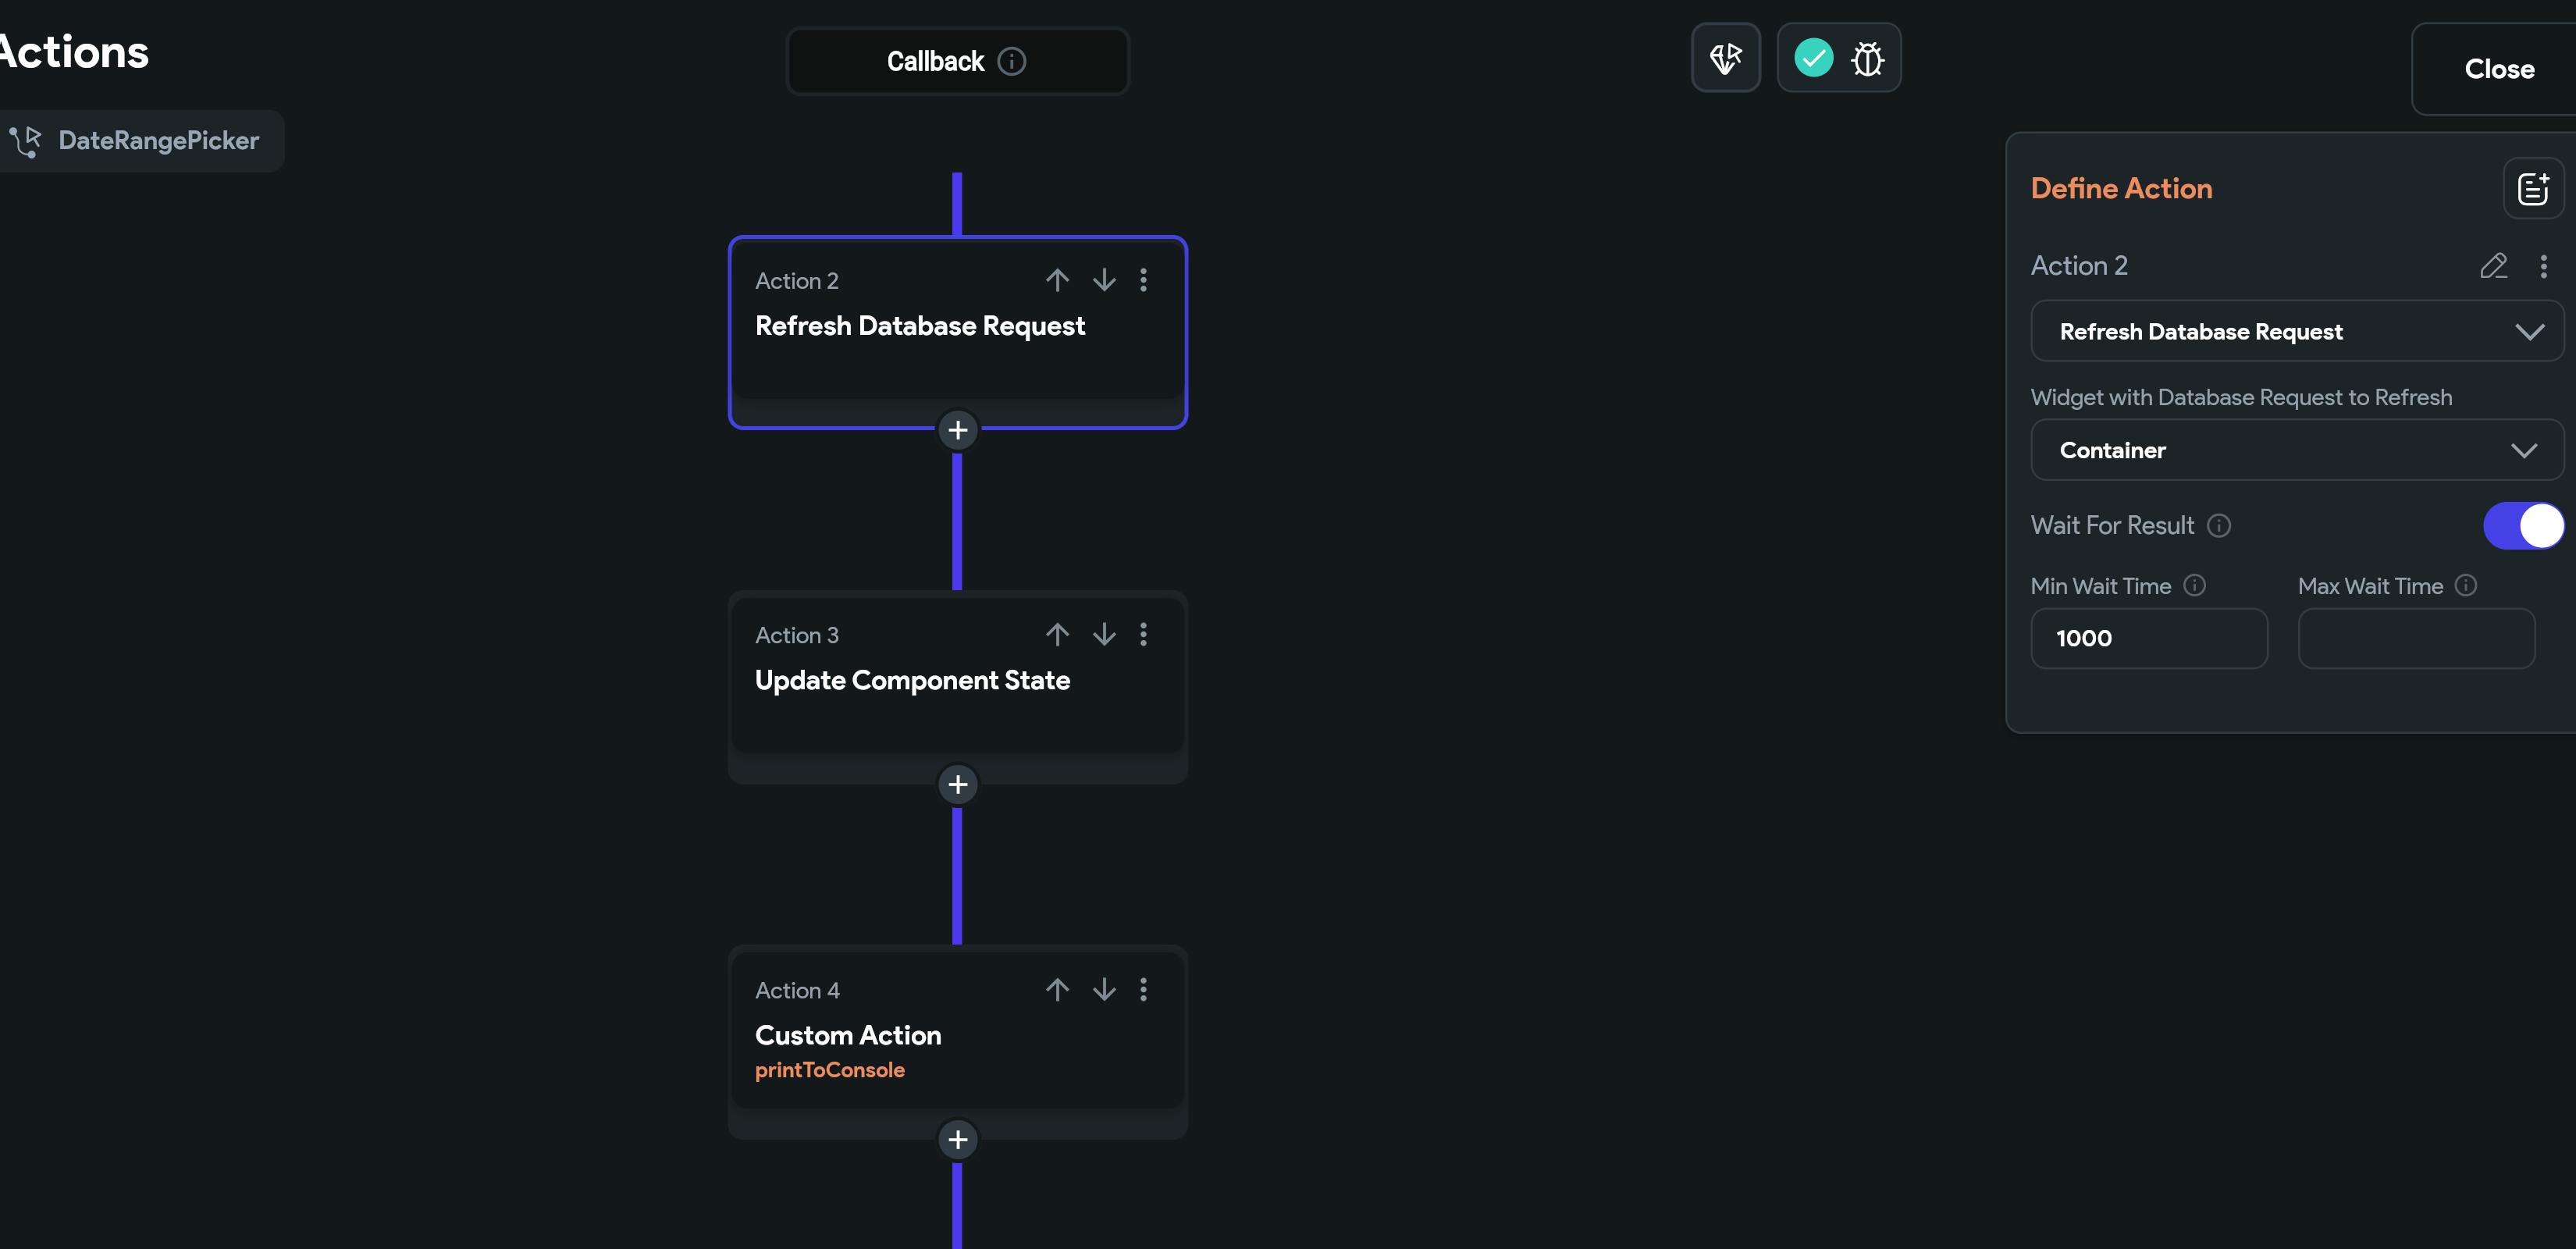Move Action 3 down with arrow
This screenshot has height=1249, width=2576.
point(1104,634)
